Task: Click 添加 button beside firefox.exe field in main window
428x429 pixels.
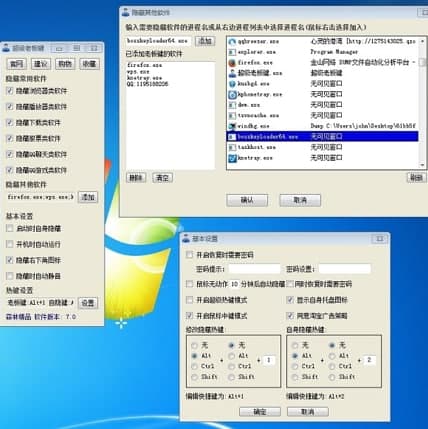Action: tap(88, 197)
